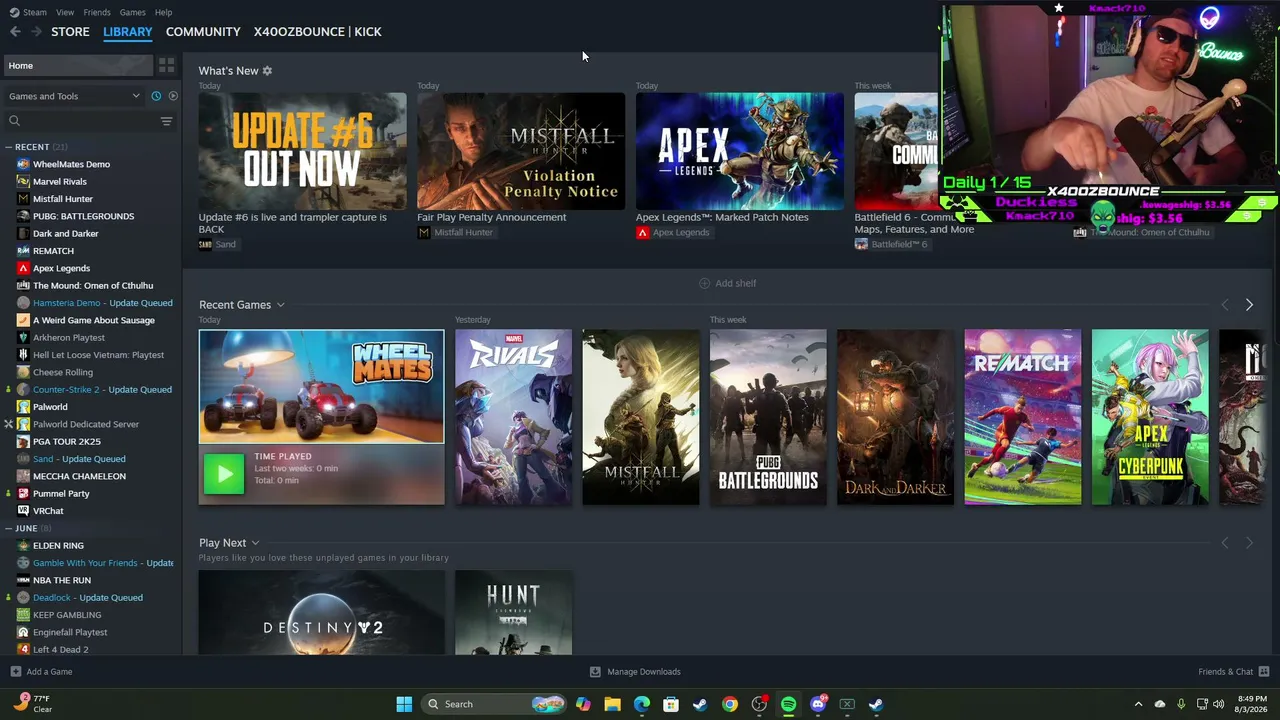1280x720 pixels.
Task: Open the REMATCH game cover
Action: pyautogui.click(x=1022, y=417)
